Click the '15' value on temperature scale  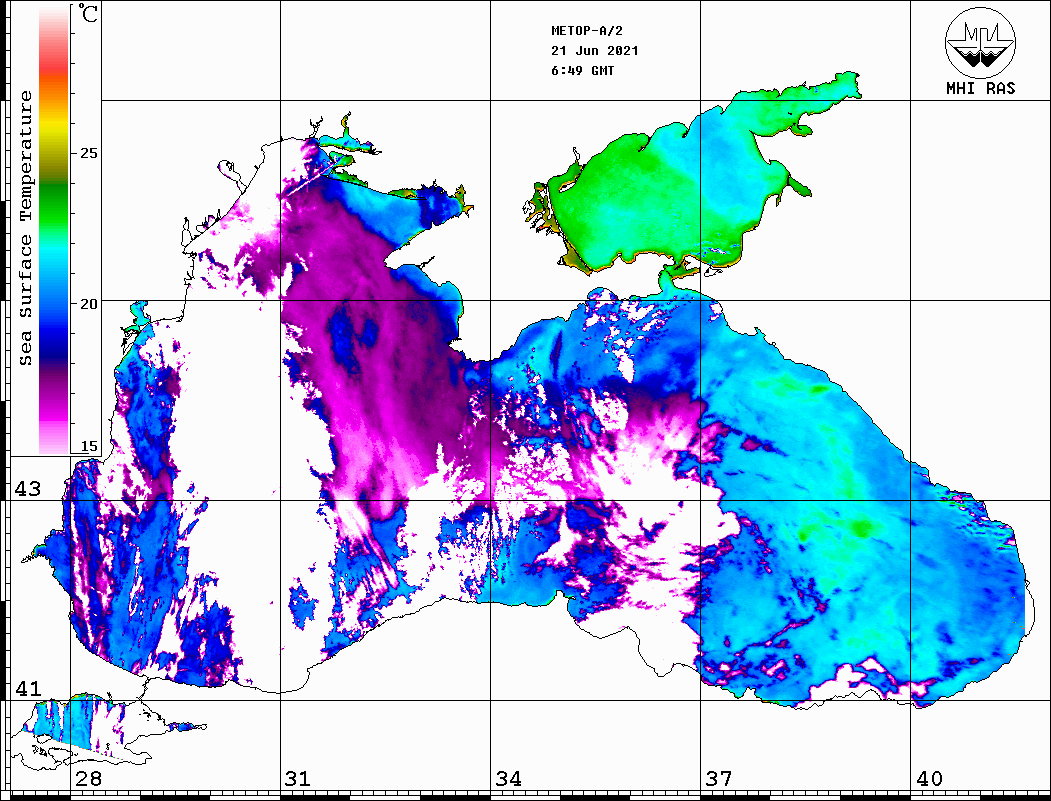pos(88,446)
